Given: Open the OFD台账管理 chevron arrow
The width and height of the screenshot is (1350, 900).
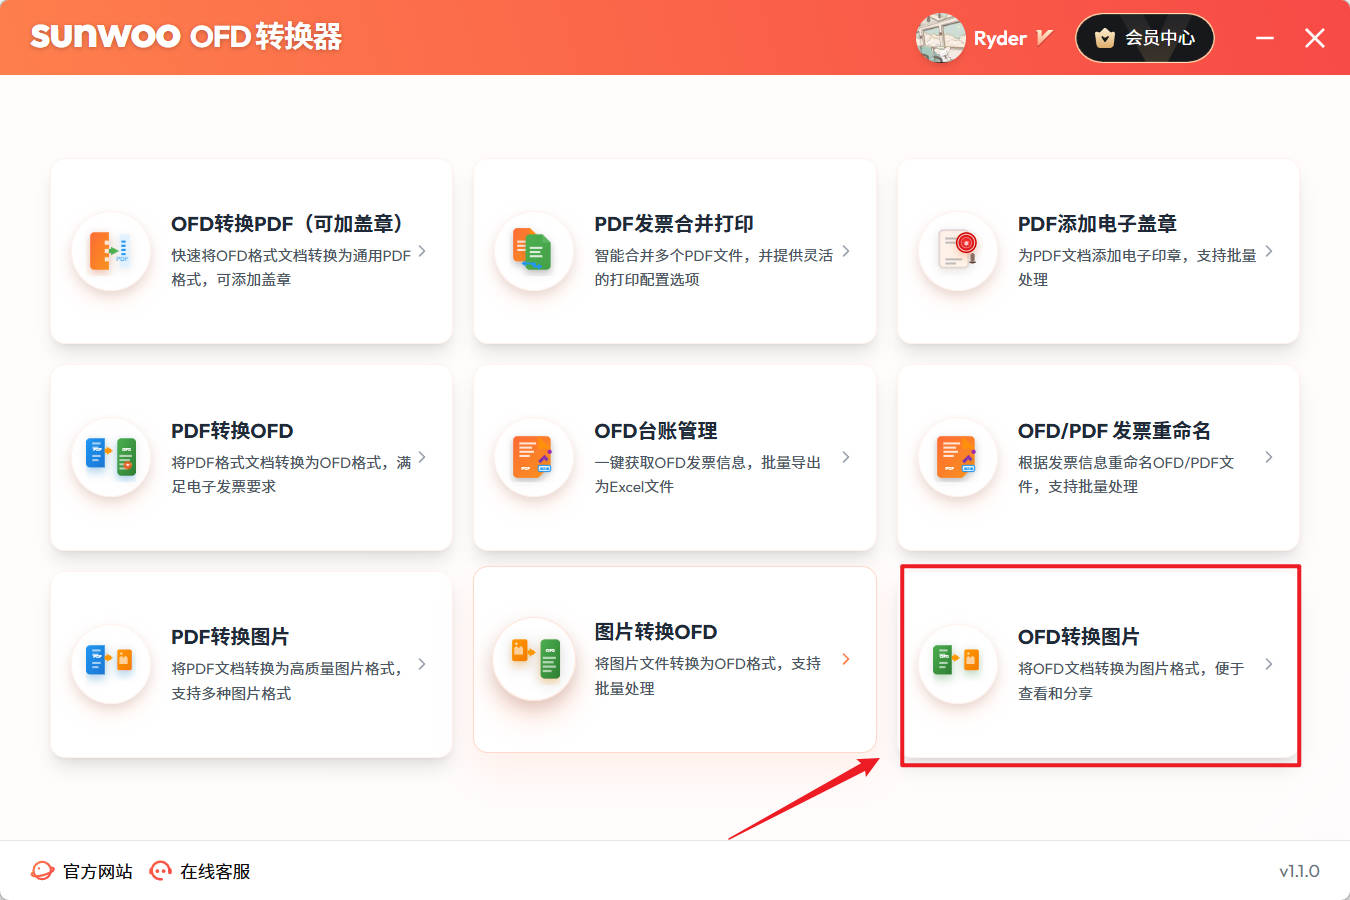Looking at the screenshot, I should (846, 457).
